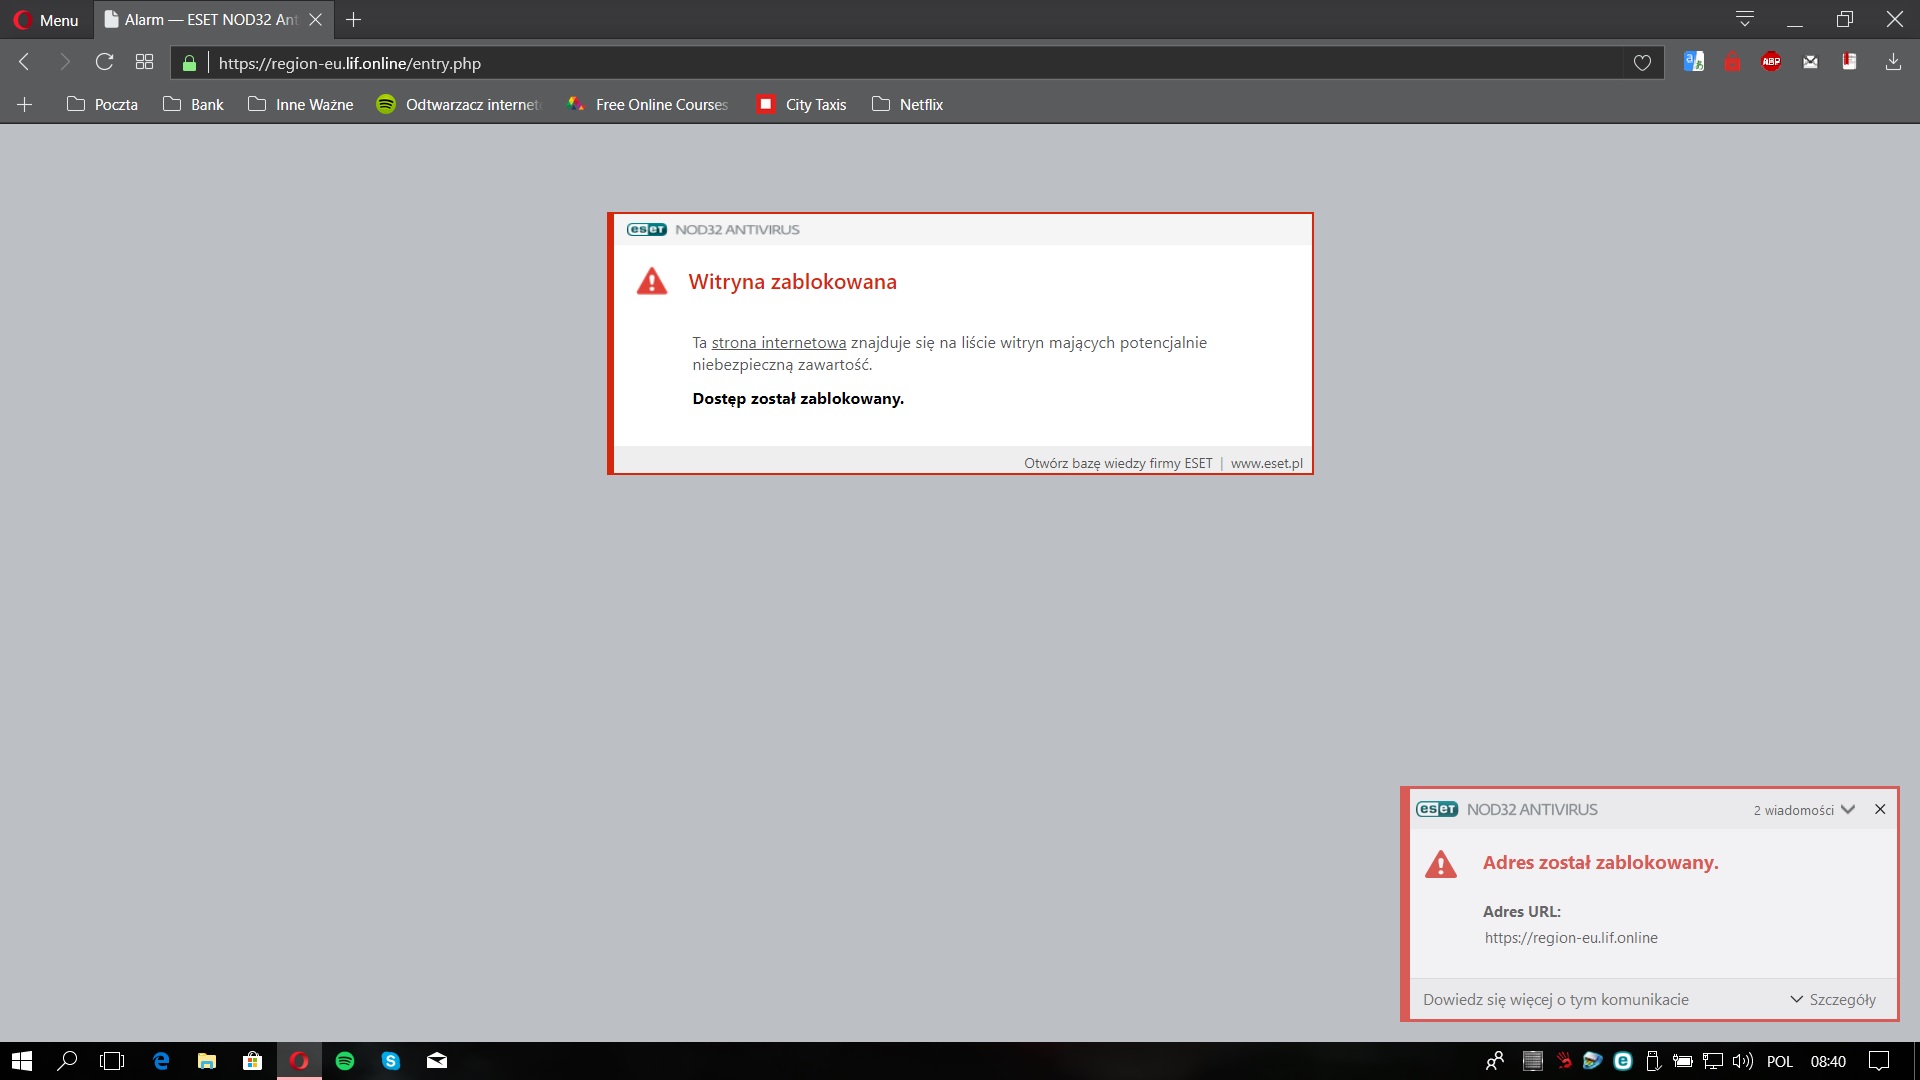Open the battery status tray icon
1920x1080 pixels.
point(1683,1061)
